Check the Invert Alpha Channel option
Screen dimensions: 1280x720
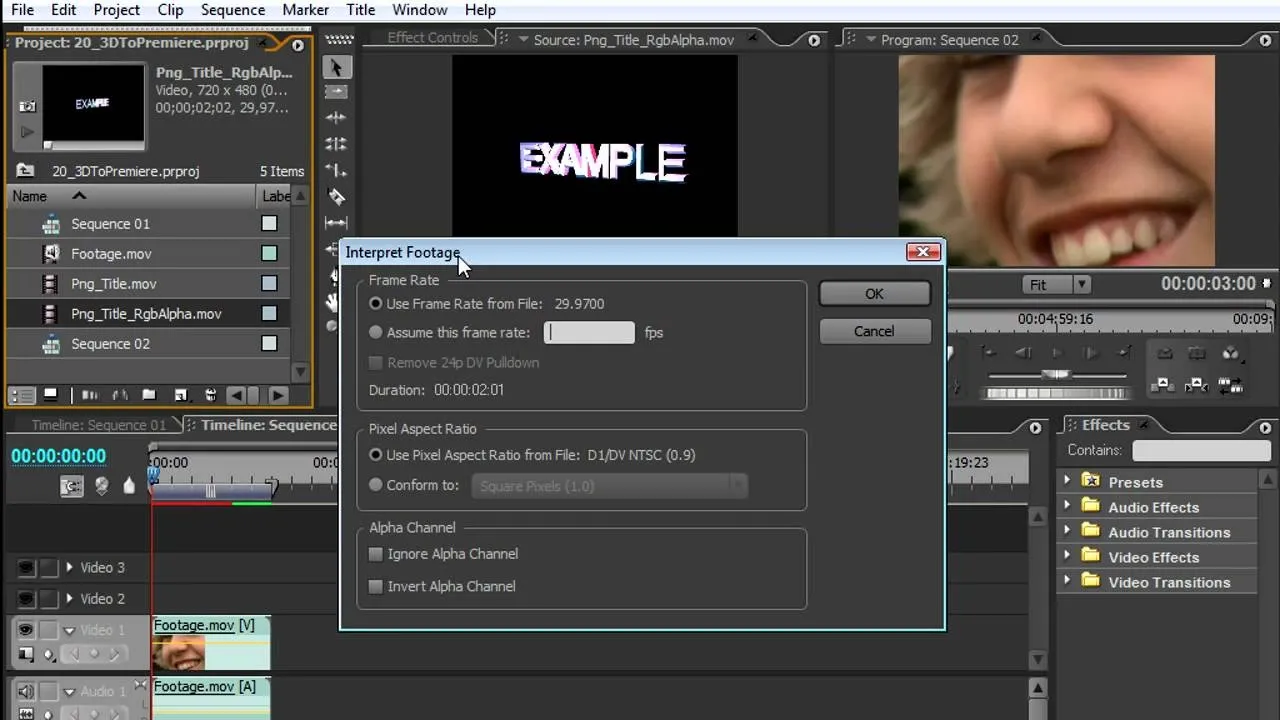pyautogui.click(x=376, y=587)
